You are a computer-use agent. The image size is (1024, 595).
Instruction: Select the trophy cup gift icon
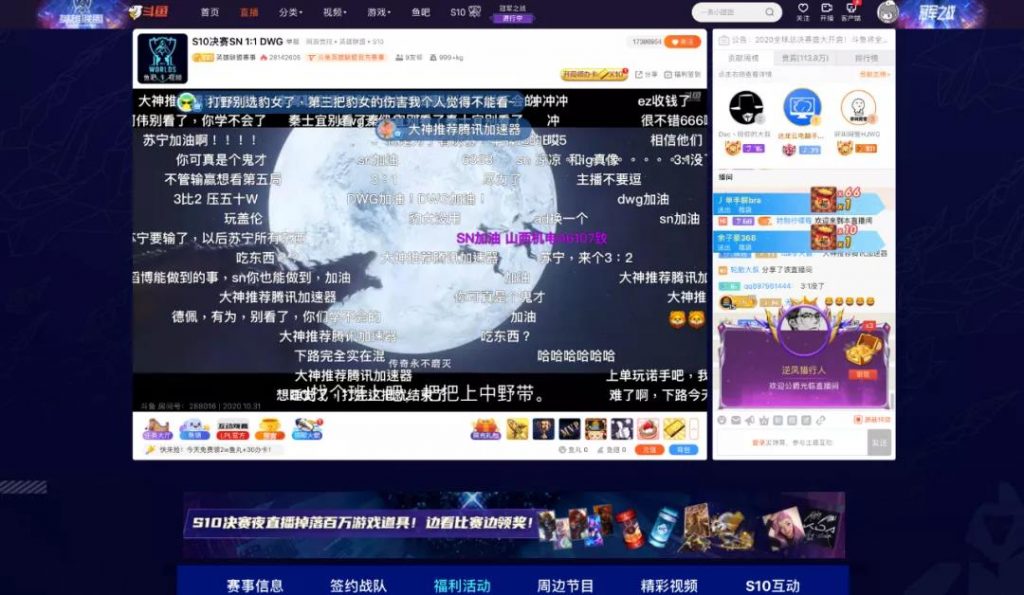tap(543, 429)
